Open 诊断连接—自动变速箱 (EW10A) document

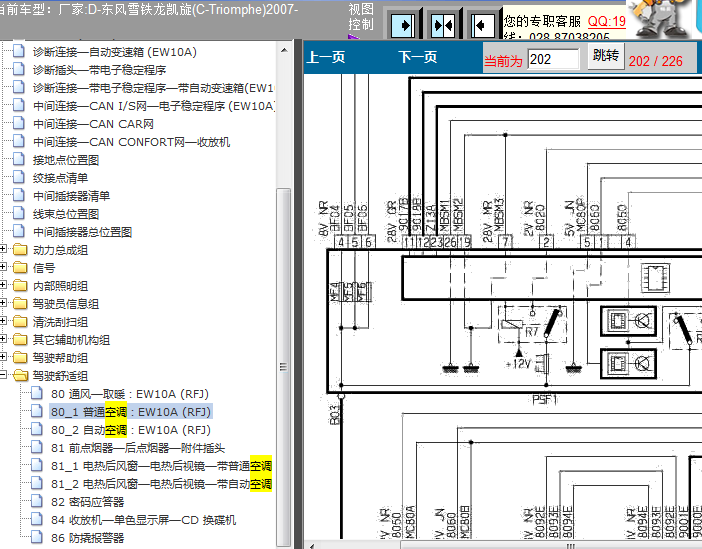click(115, 52)
